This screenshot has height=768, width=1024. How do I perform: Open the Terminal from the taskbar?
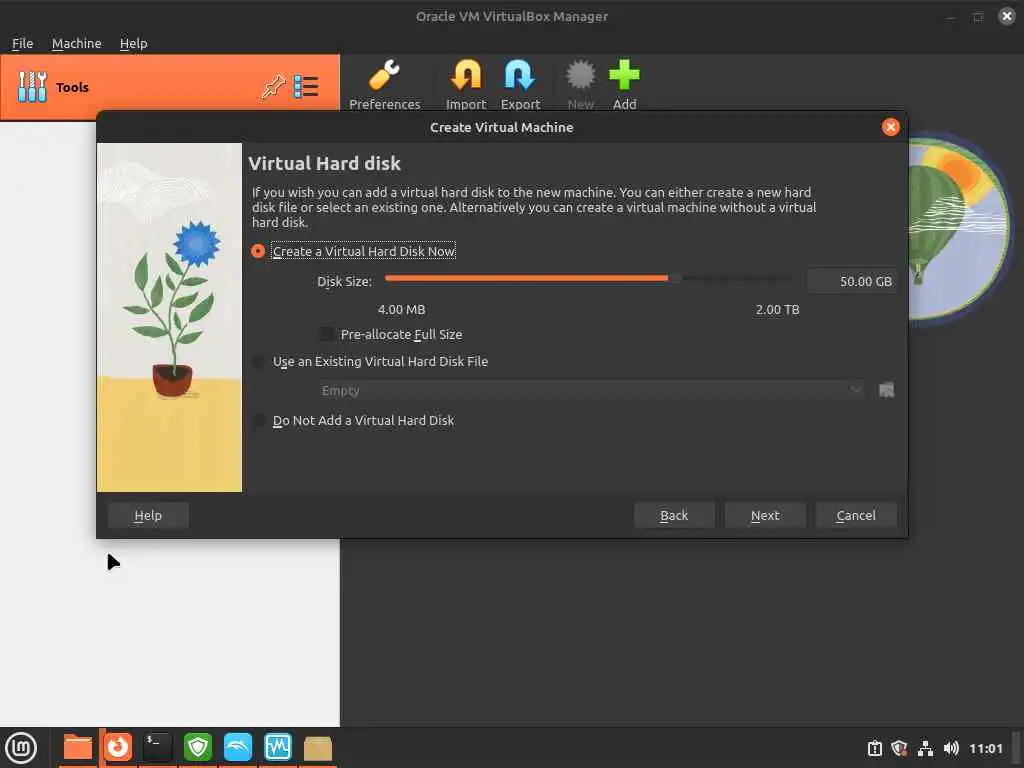(x=157, y=747)
